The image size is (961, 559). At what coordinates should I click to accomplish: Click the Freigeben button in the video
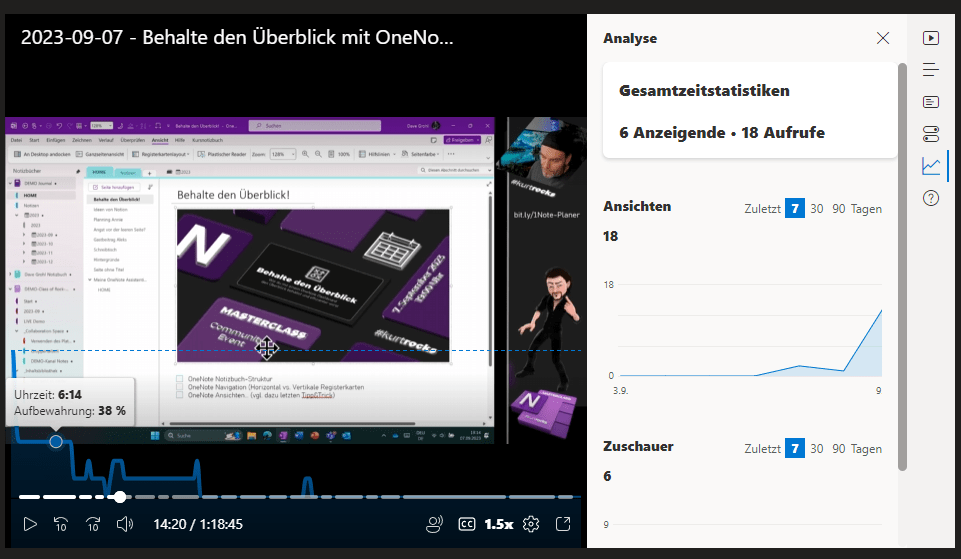[x=462, y=140]
